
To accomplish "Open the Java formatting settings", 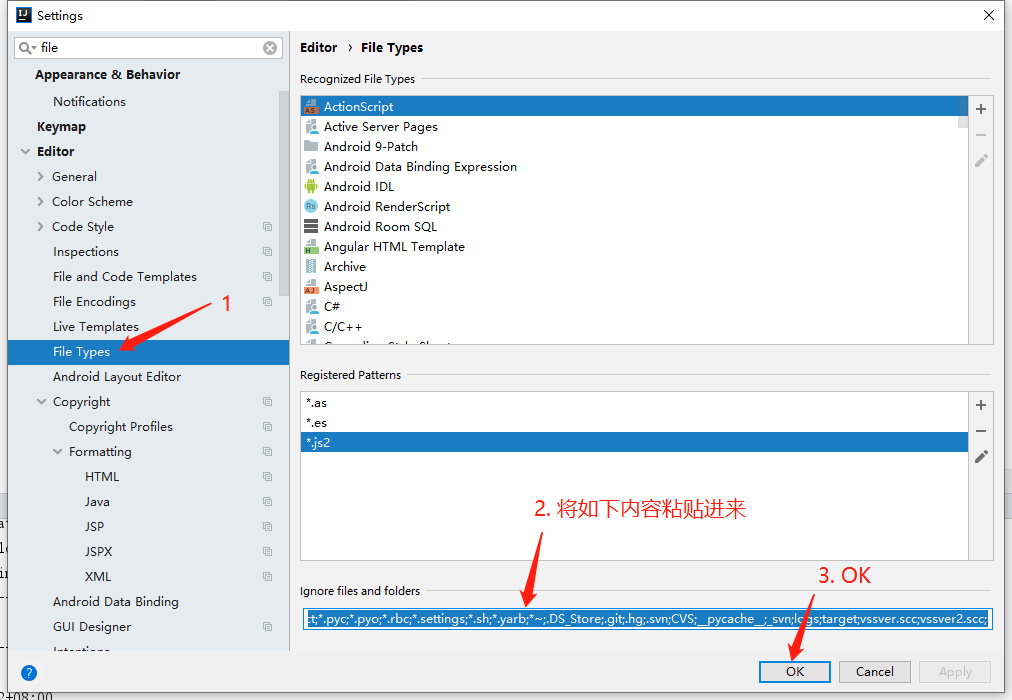I will [x=97, y=502].
